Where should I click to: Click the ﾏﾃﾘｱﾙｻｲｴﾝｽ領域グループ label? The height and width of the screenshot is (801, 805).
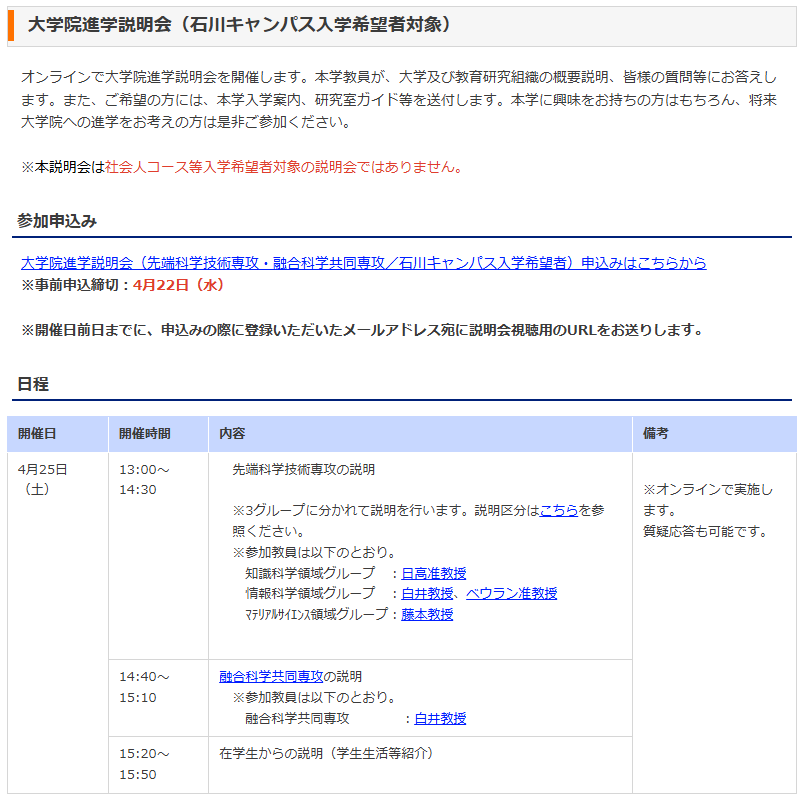point(316,614)
